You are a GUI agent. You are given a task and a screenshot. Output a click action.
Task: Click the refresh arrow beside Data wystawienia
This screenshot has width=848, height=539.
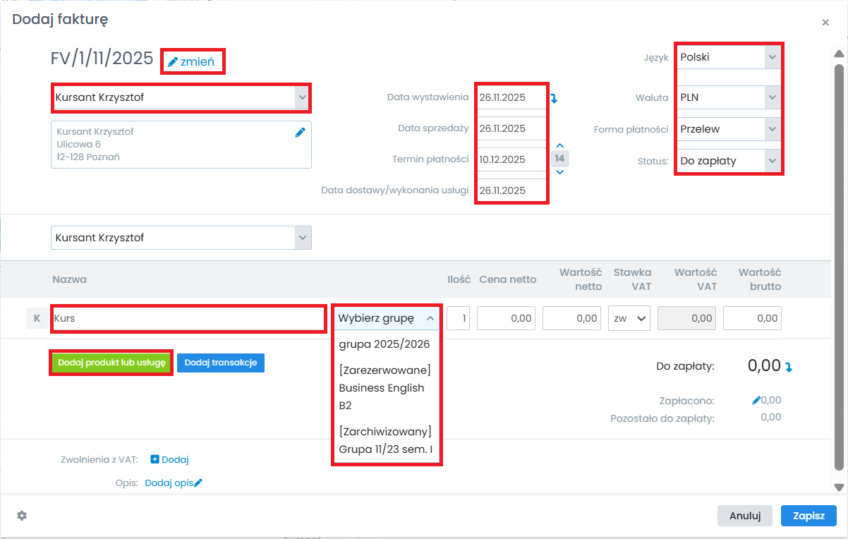coord(555,98)
